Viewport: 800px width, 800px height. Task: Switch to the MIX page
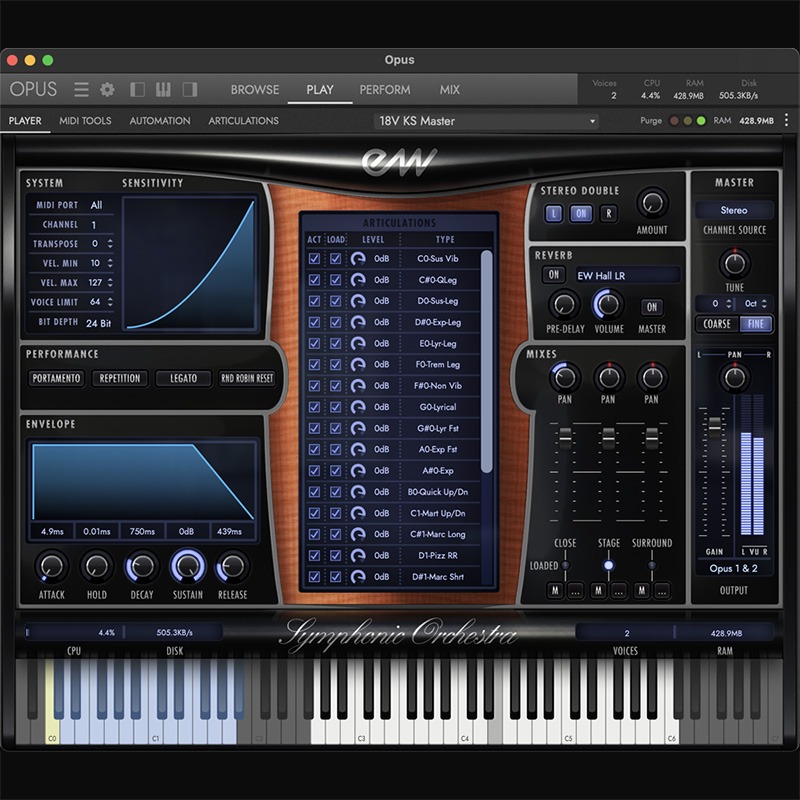click(449, 90)
